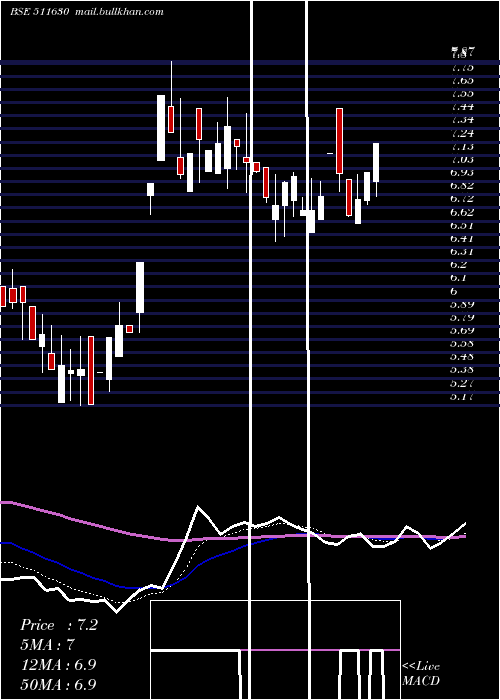The height and width of the screenshot is (700, 500).
Task: Click the 6.31 price axis label
Action: 462,252
